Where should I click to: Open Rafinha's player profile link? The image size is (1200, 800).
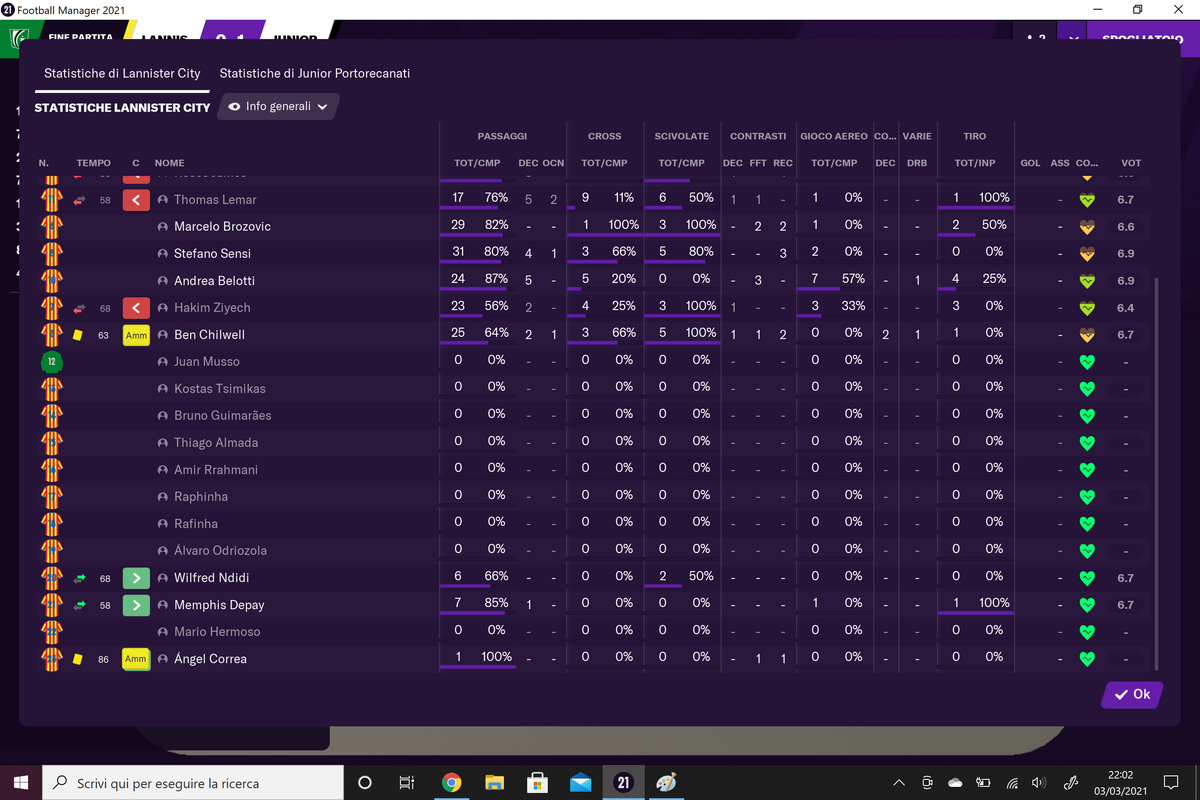[x=196, y=524]
